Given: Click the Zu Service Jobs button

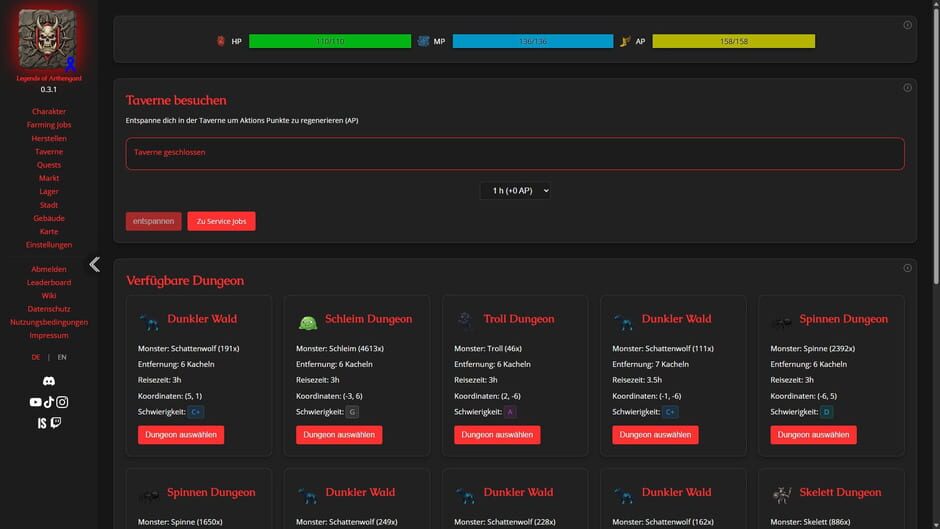Looking at the screenshot, I should tap(221, 221).
